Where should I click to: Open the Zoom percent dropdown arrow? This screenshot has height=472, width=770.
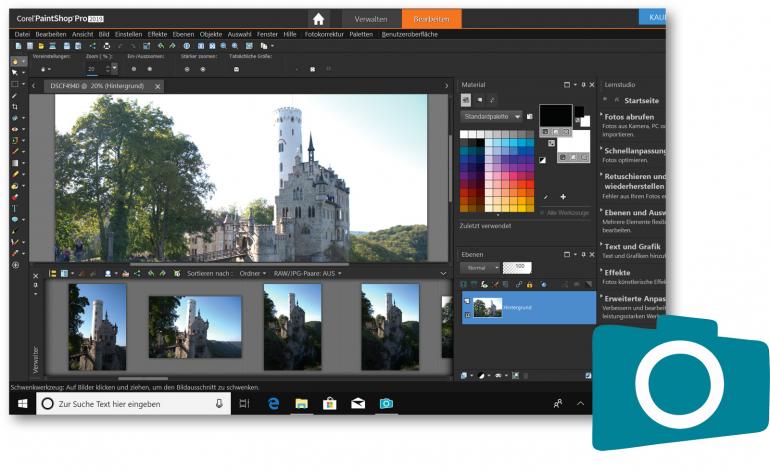(114, 69)
